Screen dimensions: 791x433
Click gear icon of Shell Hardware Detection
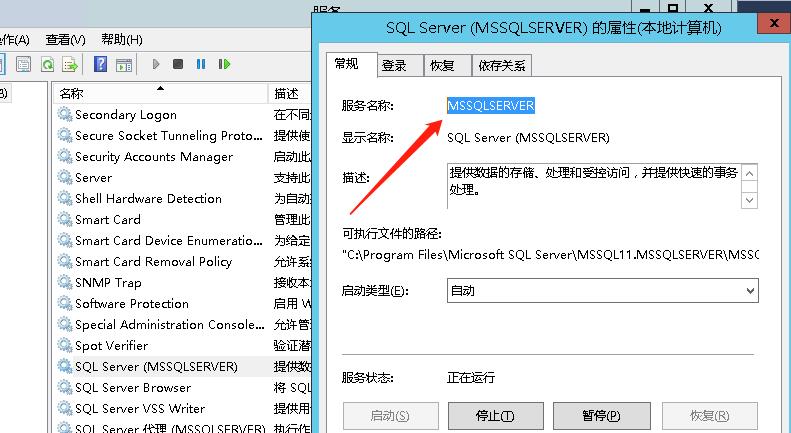point(65,198)
